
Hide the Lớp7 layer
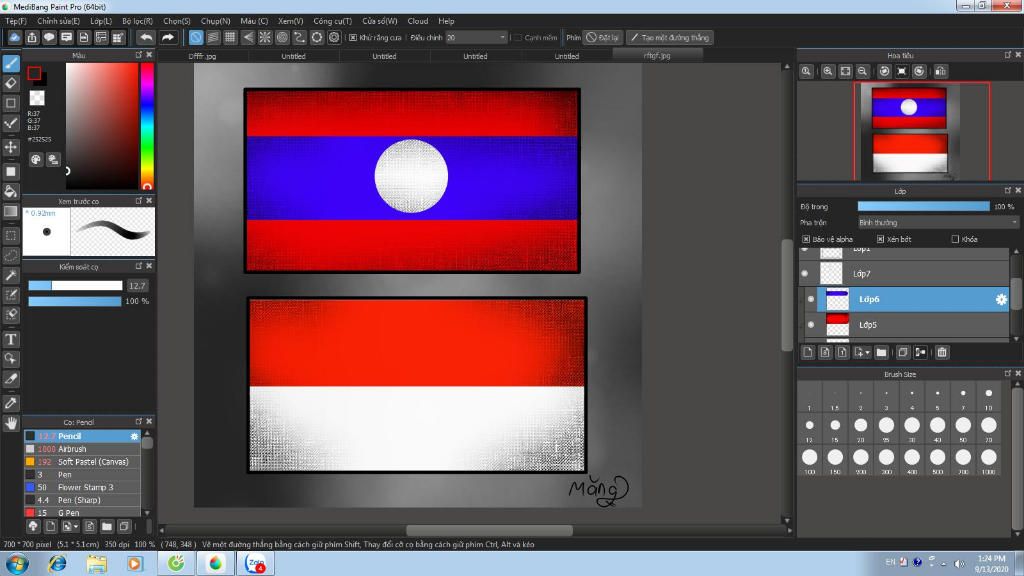click(805, 274)
